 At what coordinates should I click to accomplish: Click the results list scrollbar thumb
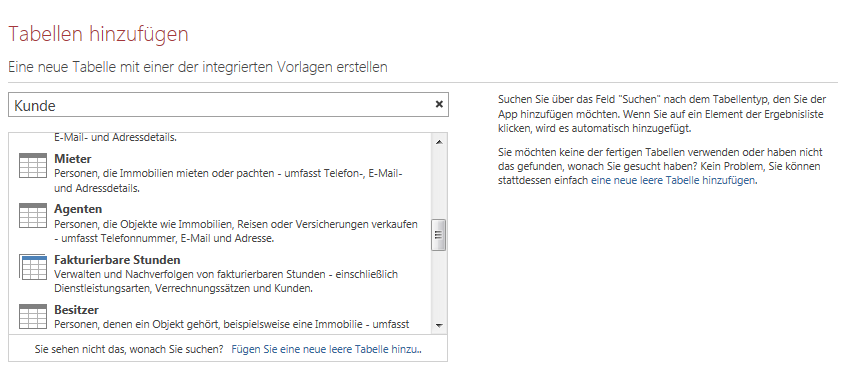[439, 235]
